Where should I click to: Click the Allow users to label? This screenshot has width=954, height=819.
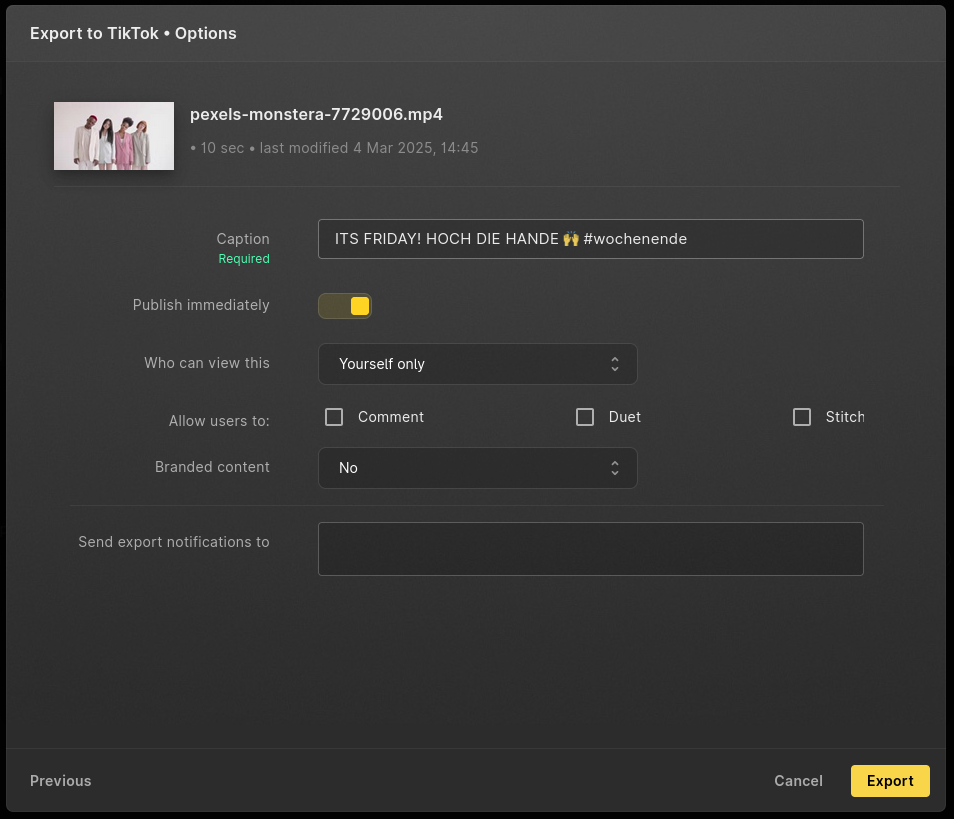pos(219,421)
